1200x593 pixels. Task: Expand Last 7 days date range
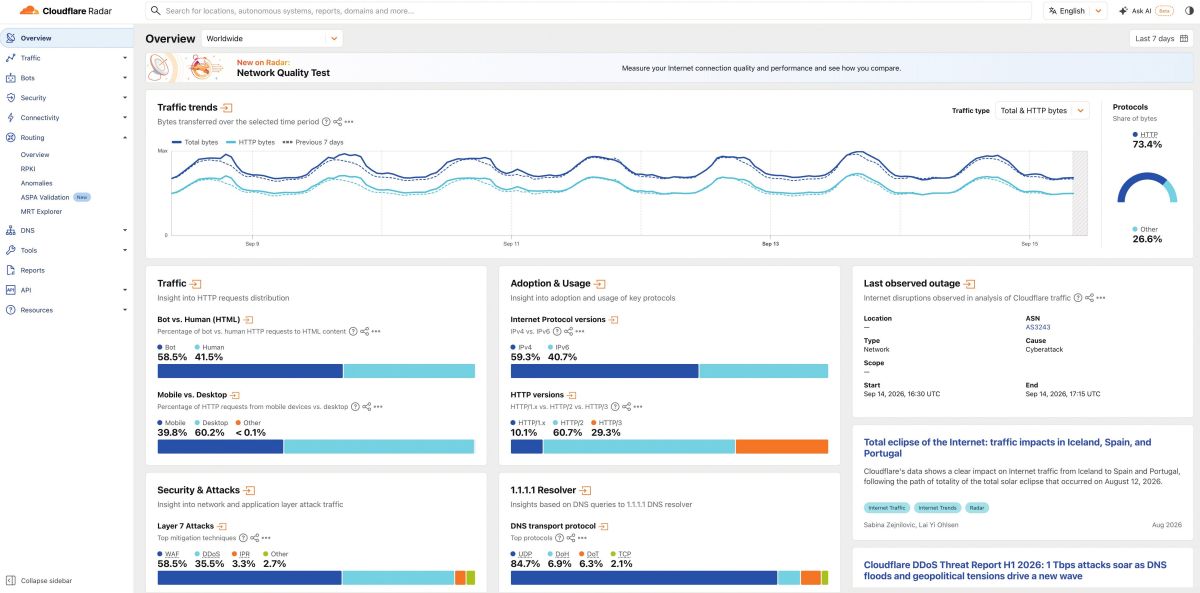[1161, 38]
